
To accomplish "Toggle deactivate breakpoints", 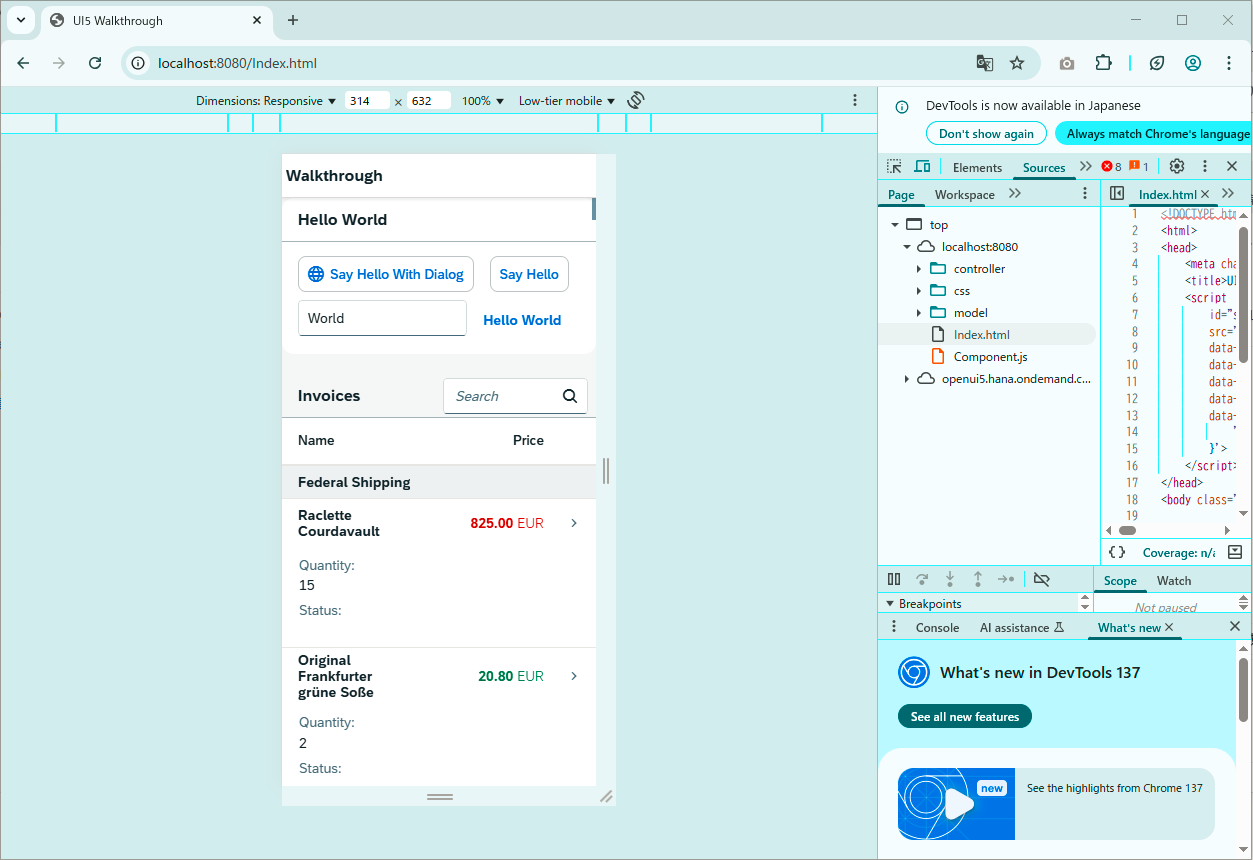I will click(x=1041, y=579).
